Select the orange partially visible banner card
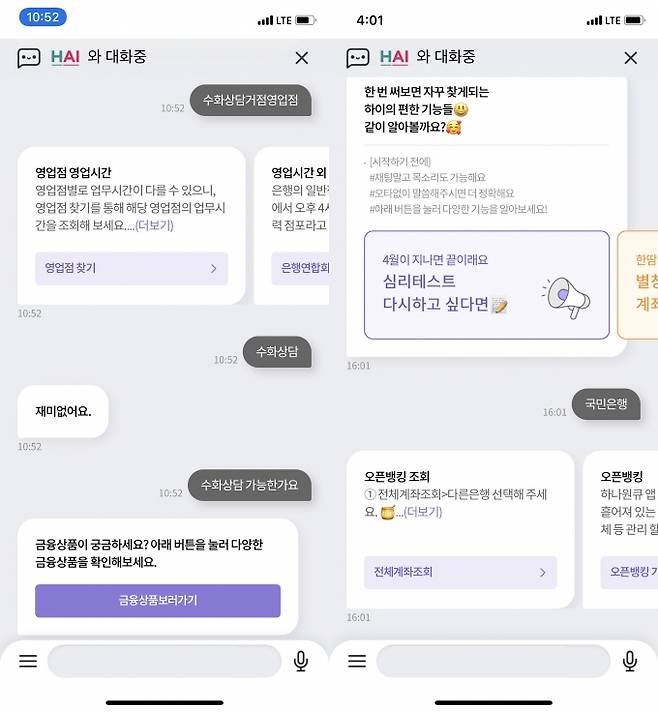The height and width of the screenshot is (712, 658). click(x=638, y=285)
